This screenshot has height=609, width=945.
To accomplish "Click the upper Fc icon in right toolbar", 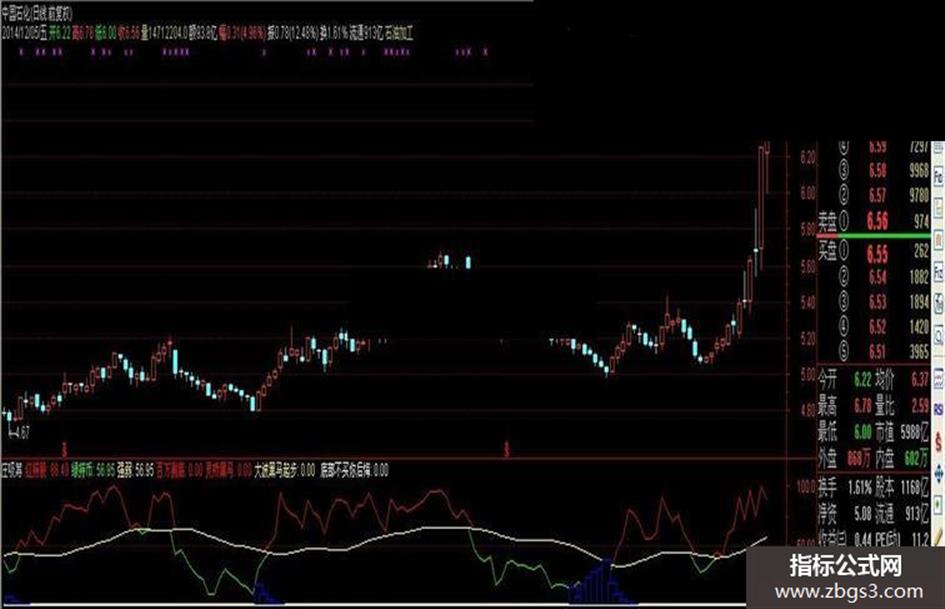I will tap(938, 177).
